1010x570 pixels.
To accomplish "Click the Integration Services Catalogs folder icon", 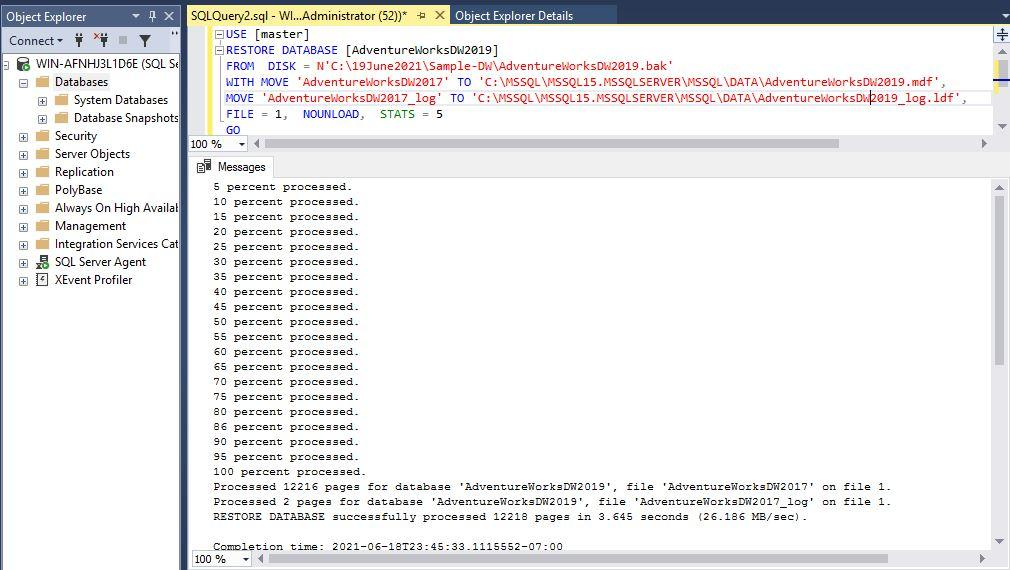I will point(43,244).
